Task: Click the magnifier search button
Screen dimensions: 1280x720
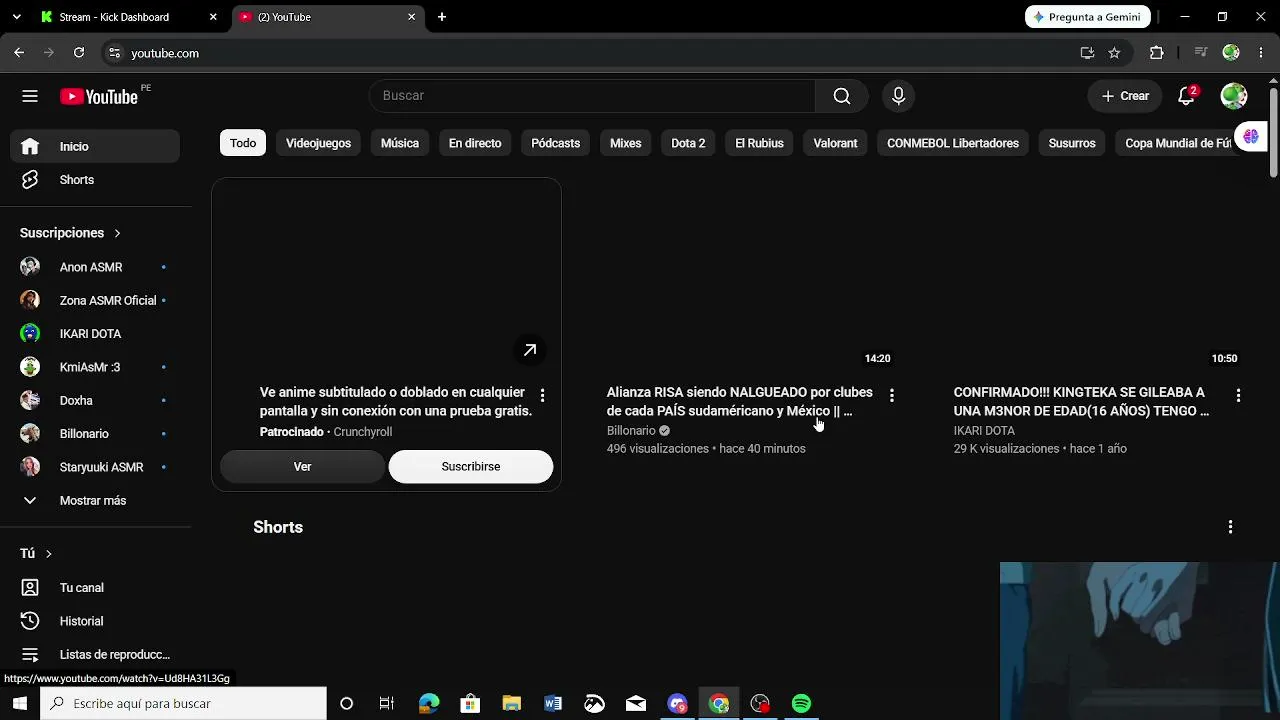Action: 842,96
